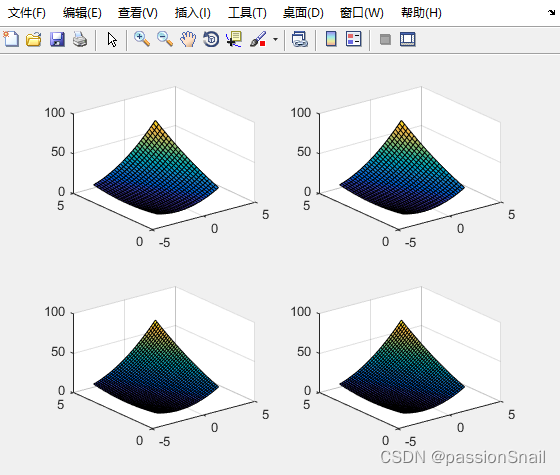
Task: Select the Edit Plot arrow tool
Action: click(x=112, y=39)
